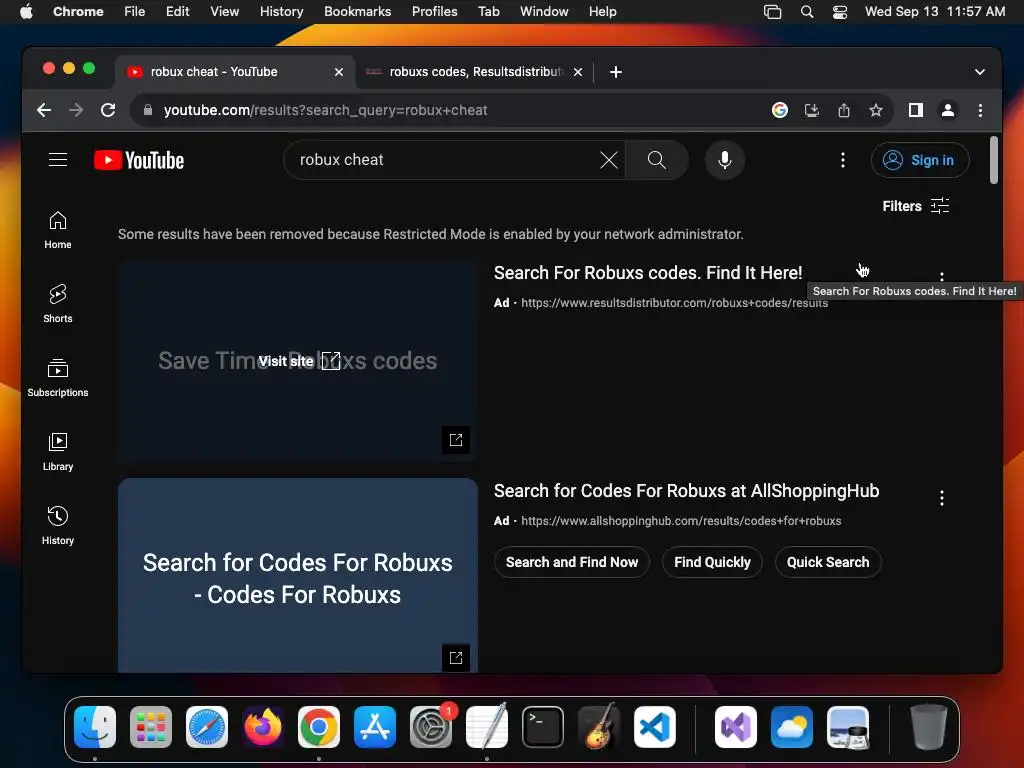Bookmark this page with the star icon
This screenshot has height=768, width=1024.
point(876,110)
